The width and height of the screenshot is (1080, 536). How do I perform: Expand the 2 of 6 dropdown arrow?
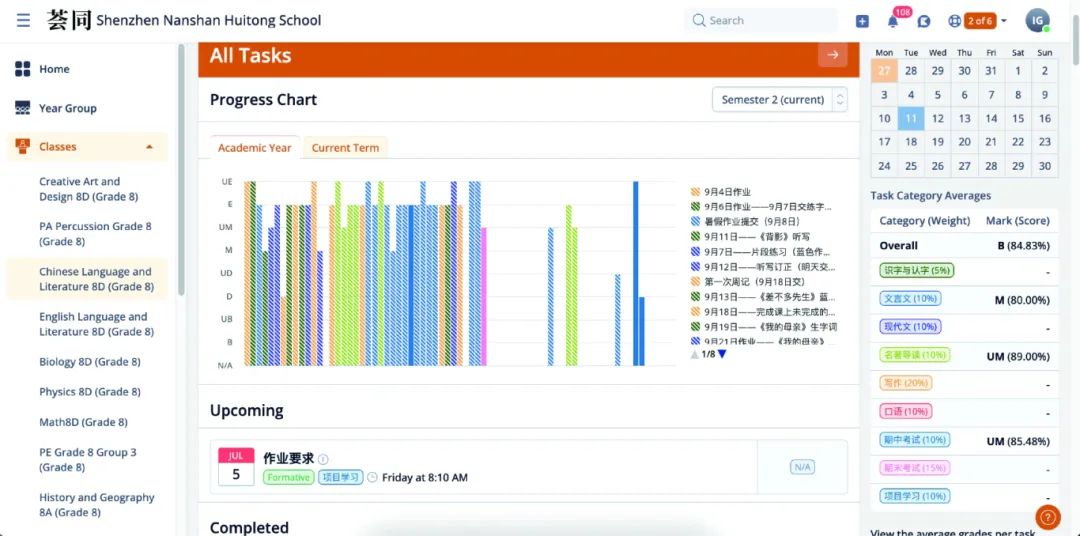pos(1003,21)
